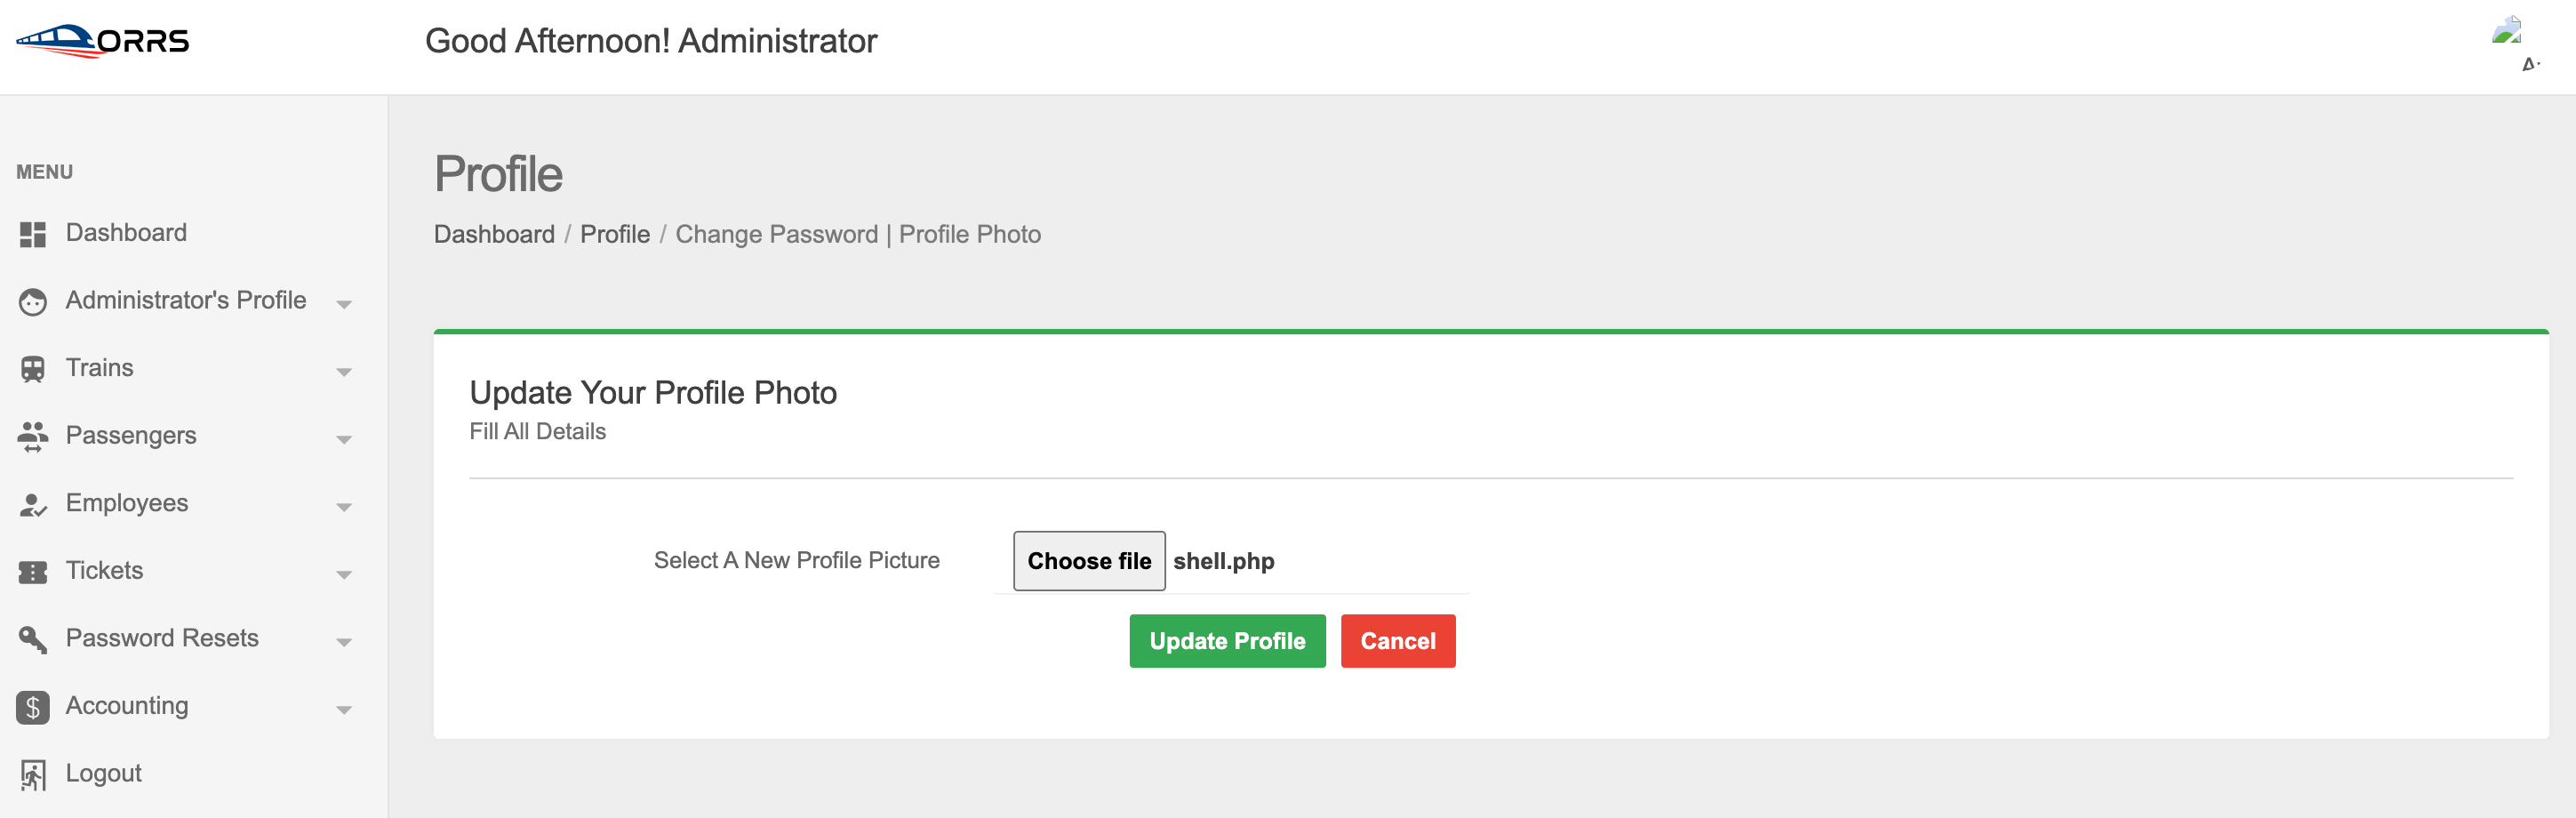This screenshot has width=2576, height=818.
Task: Open the Profile breadcrumb link
Action: [x=615, y=234]
